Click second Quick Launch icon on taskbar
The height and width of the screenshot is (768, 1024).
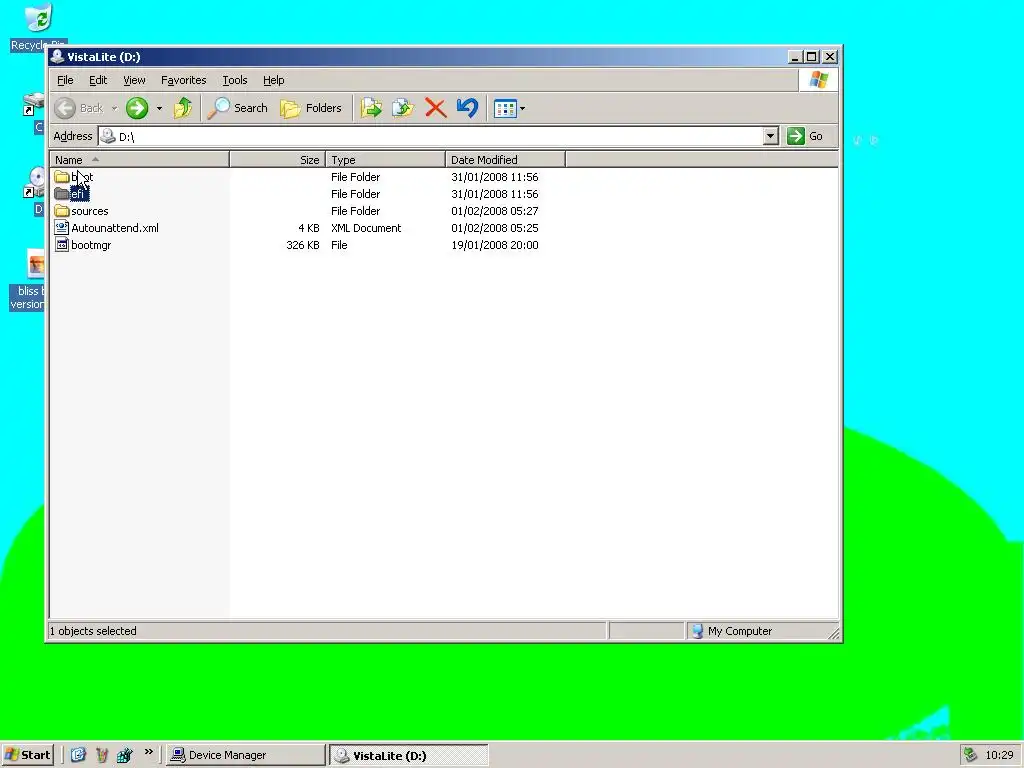[x=102, y=755]
